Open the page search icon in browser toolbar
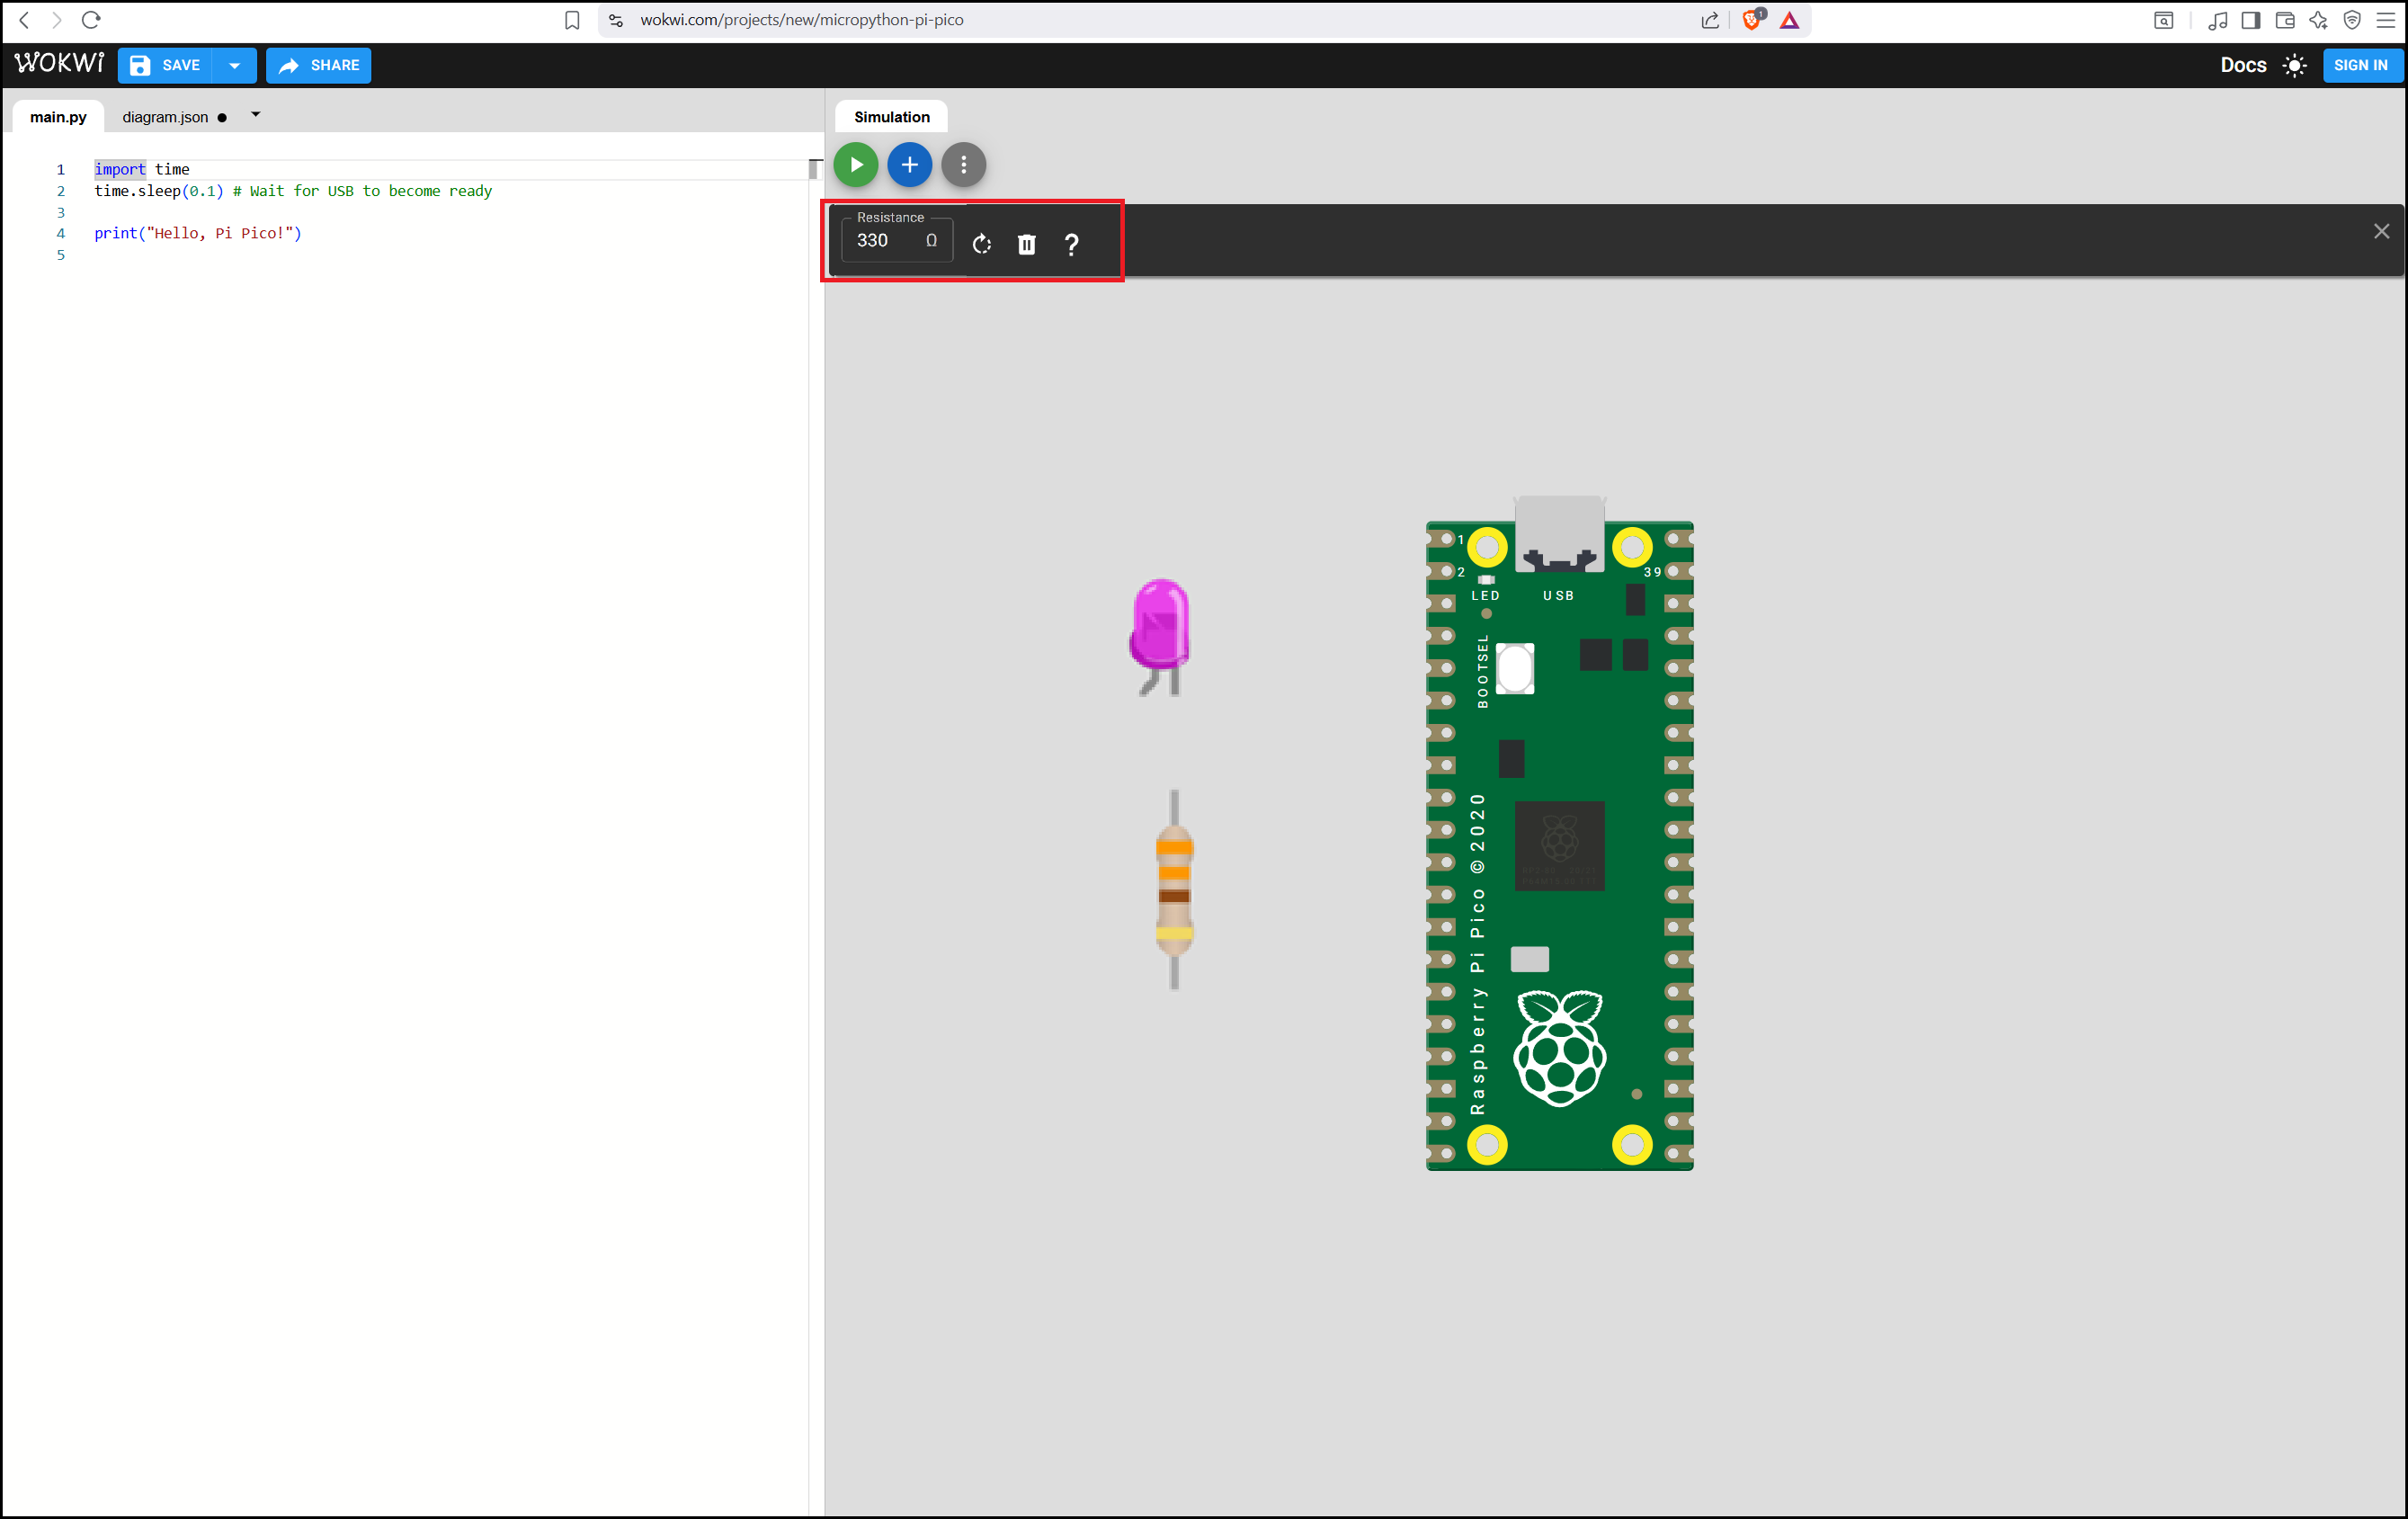The width and height of the screenshot is (2408, 1519). (2163, 20)
